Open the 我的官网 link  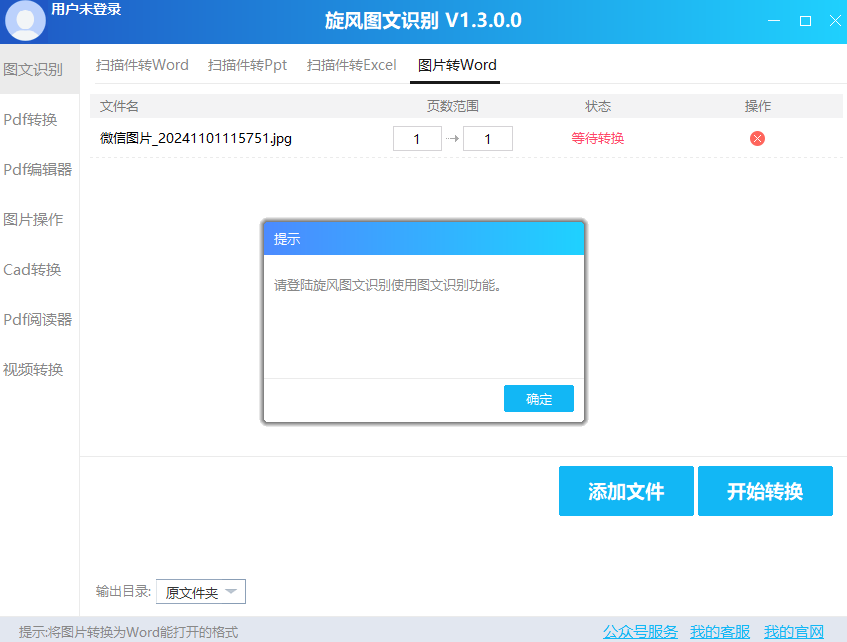point(794,632)
